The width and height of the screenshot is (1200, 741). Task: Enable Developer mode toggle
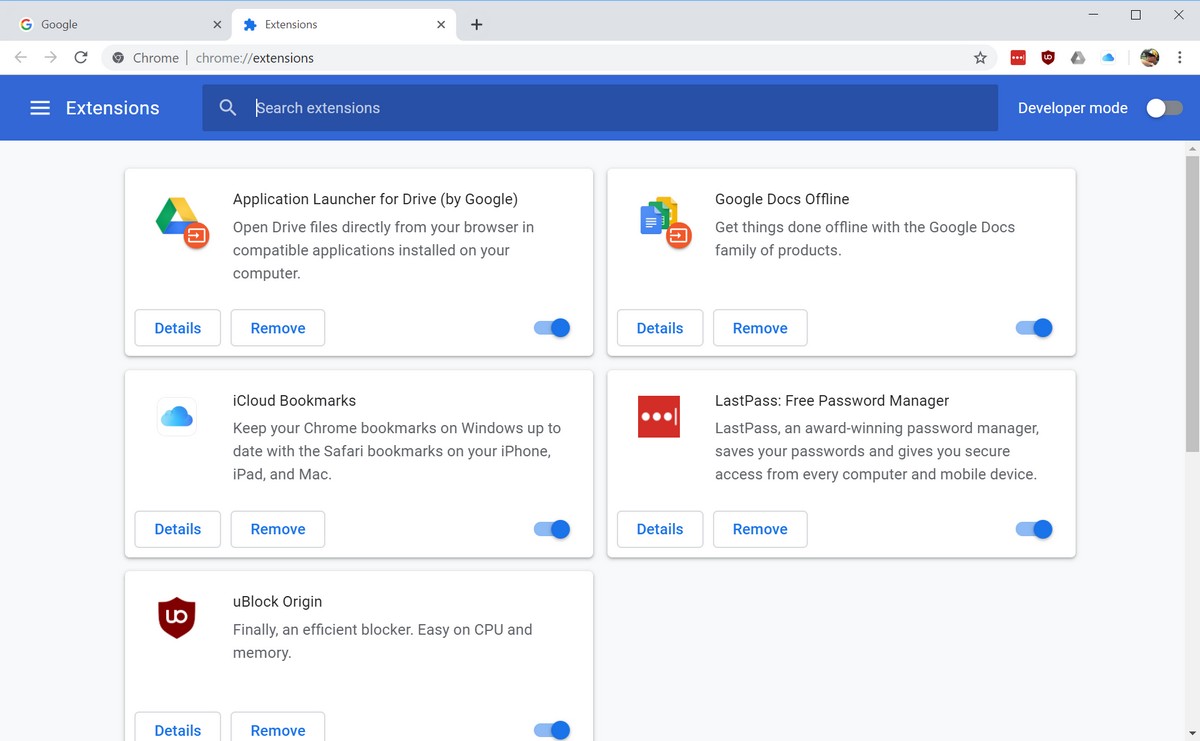pos(1163,108)
